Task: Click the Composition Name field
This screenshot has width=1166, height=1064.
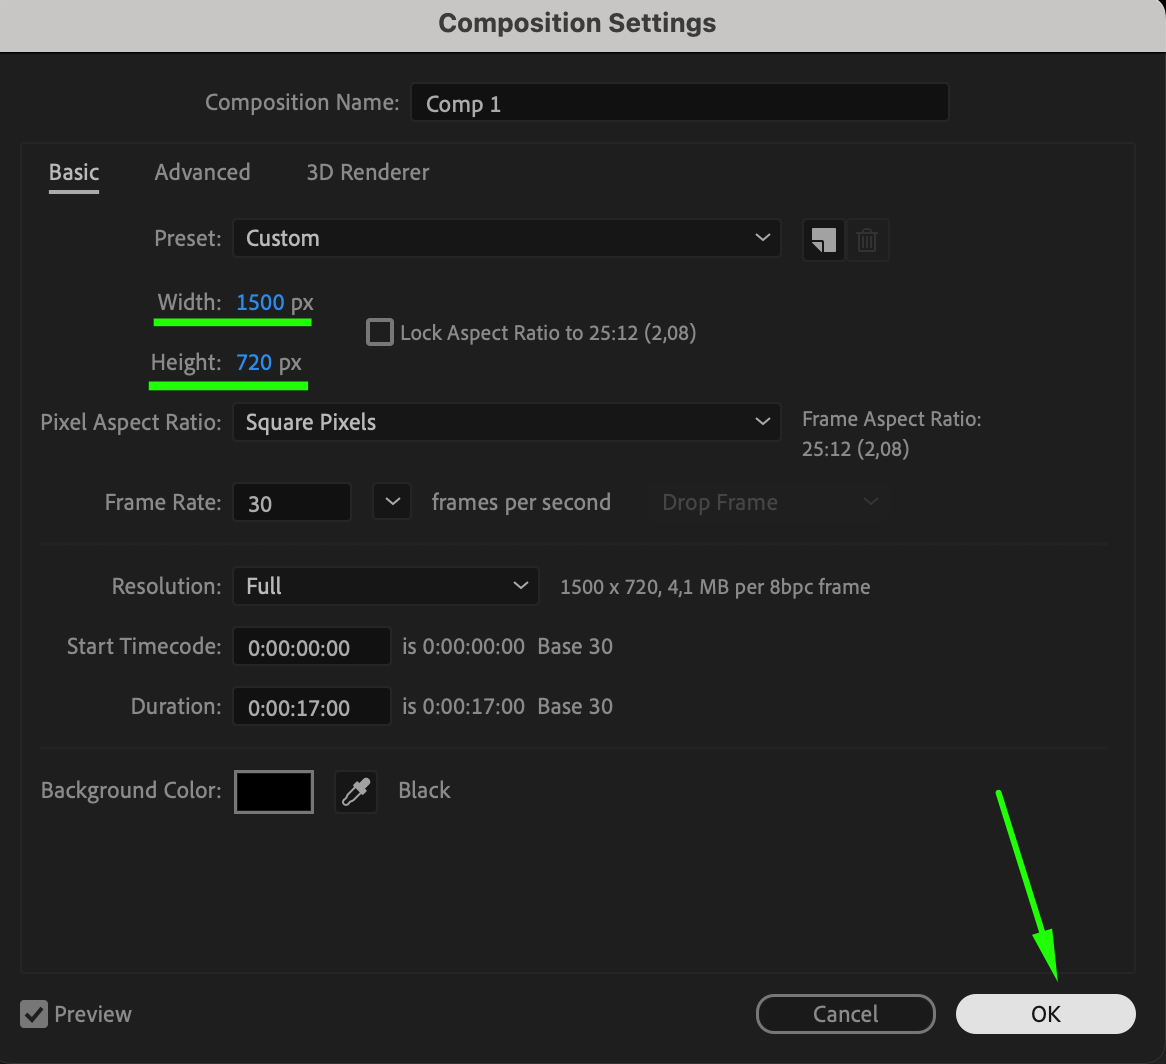Action: tap(679, 103)
